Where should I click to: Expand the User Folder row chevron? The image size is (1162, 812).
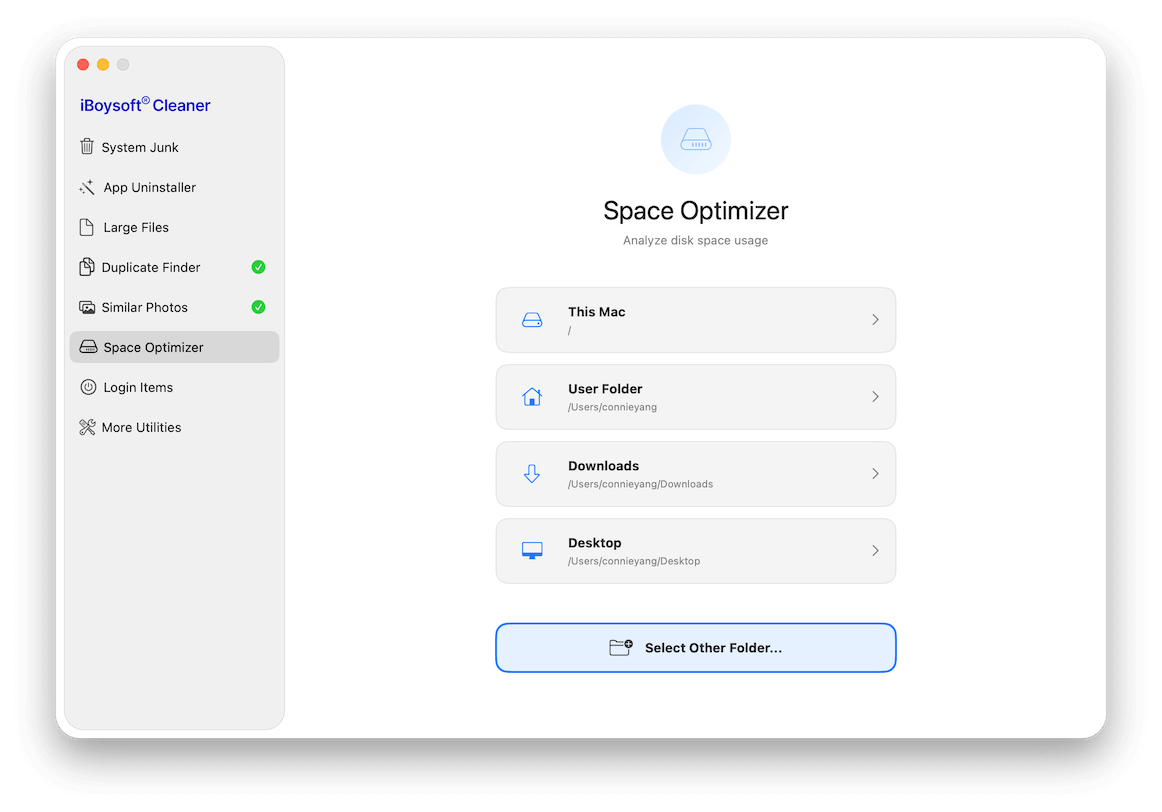pos(875,396)
